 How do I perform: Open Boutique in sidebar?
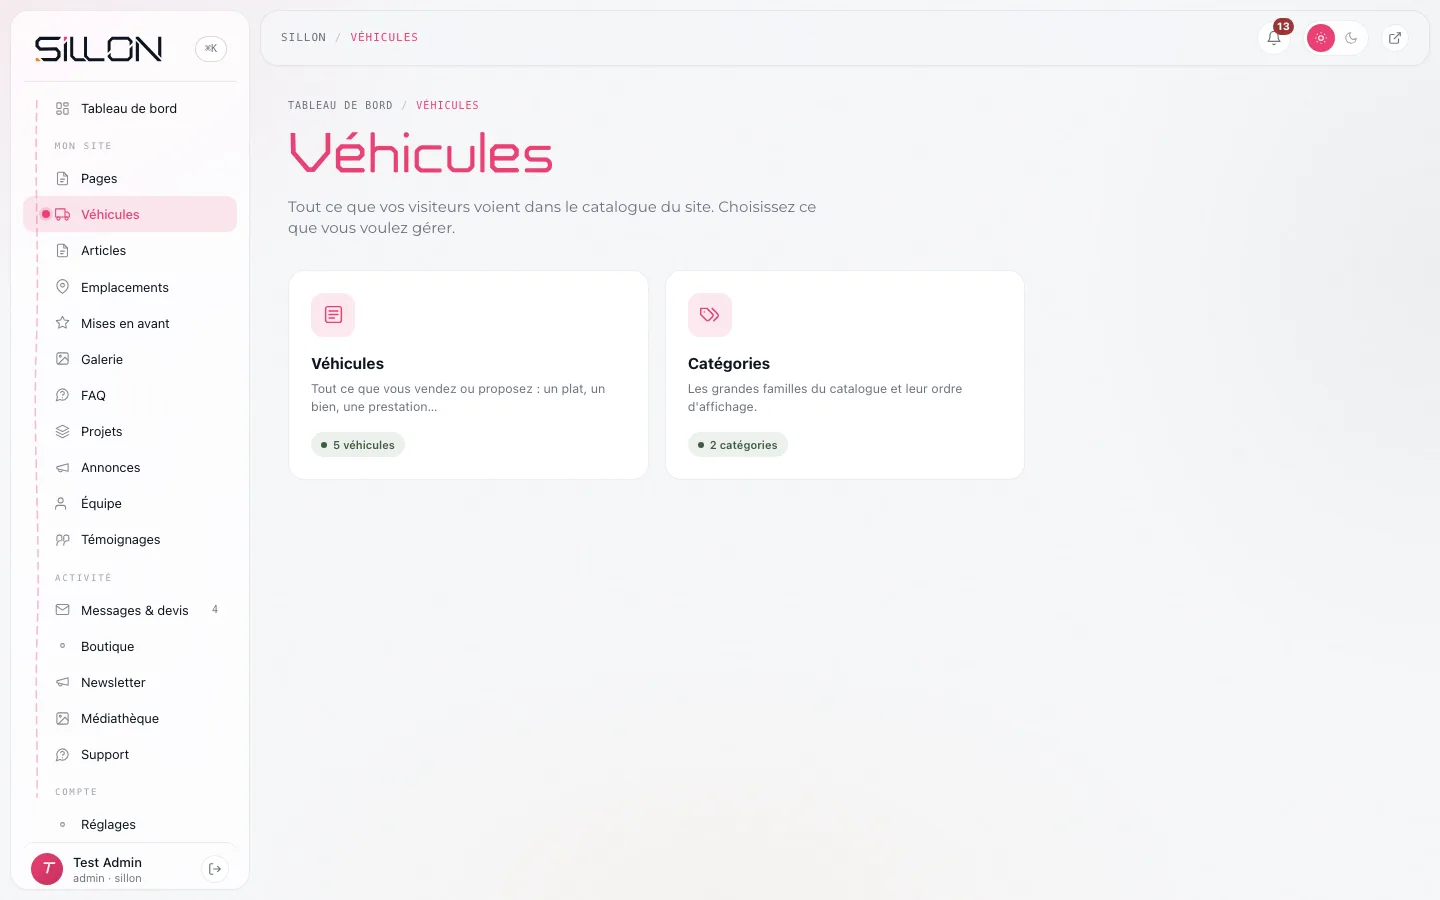tap(130, 646)
